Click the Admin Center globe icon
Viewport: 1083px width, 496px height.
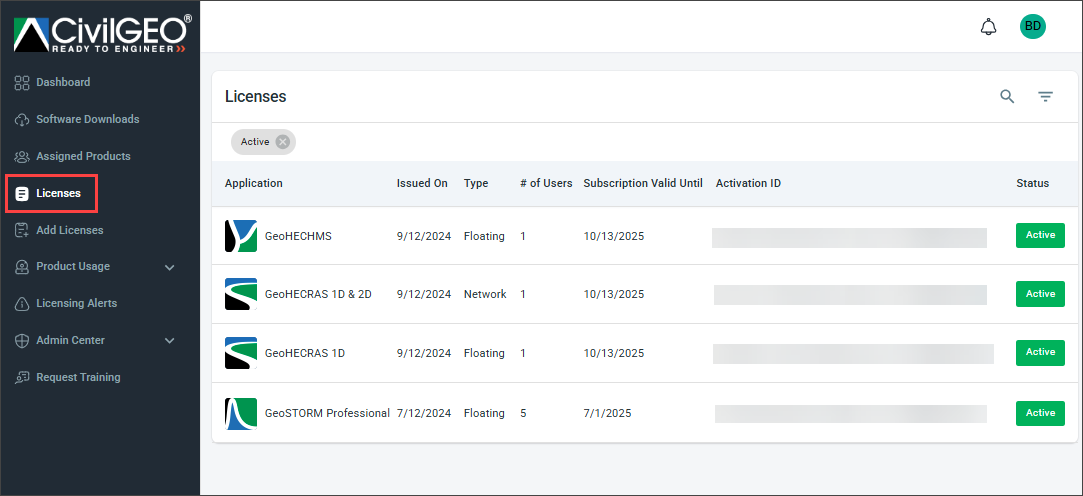(x=22, y=341)
